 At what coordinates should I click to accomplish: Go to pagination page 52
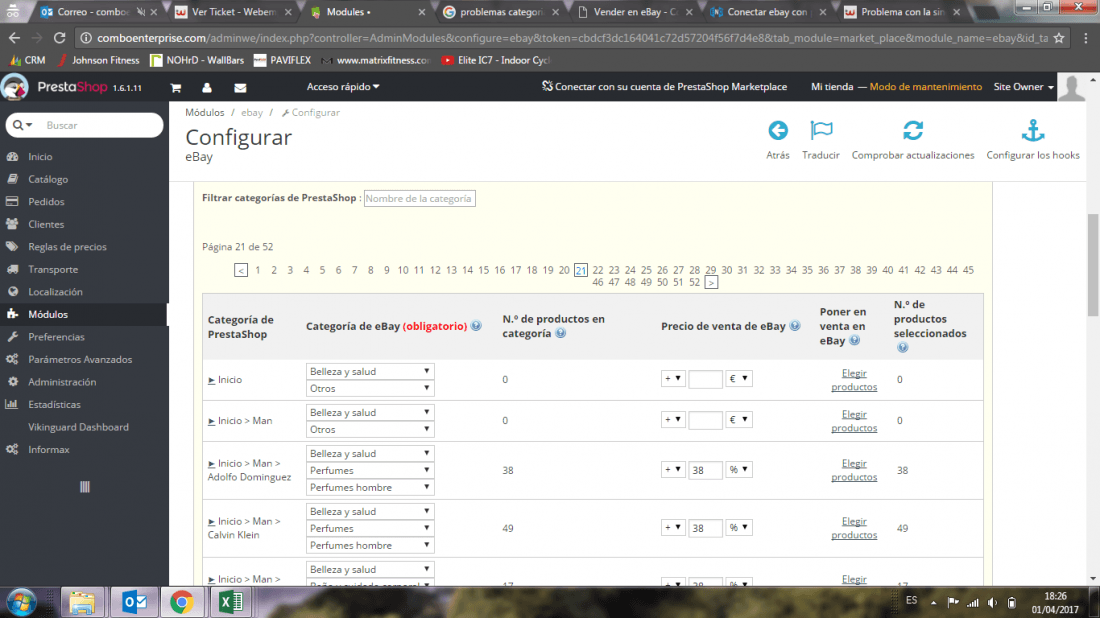coord(695,283)
